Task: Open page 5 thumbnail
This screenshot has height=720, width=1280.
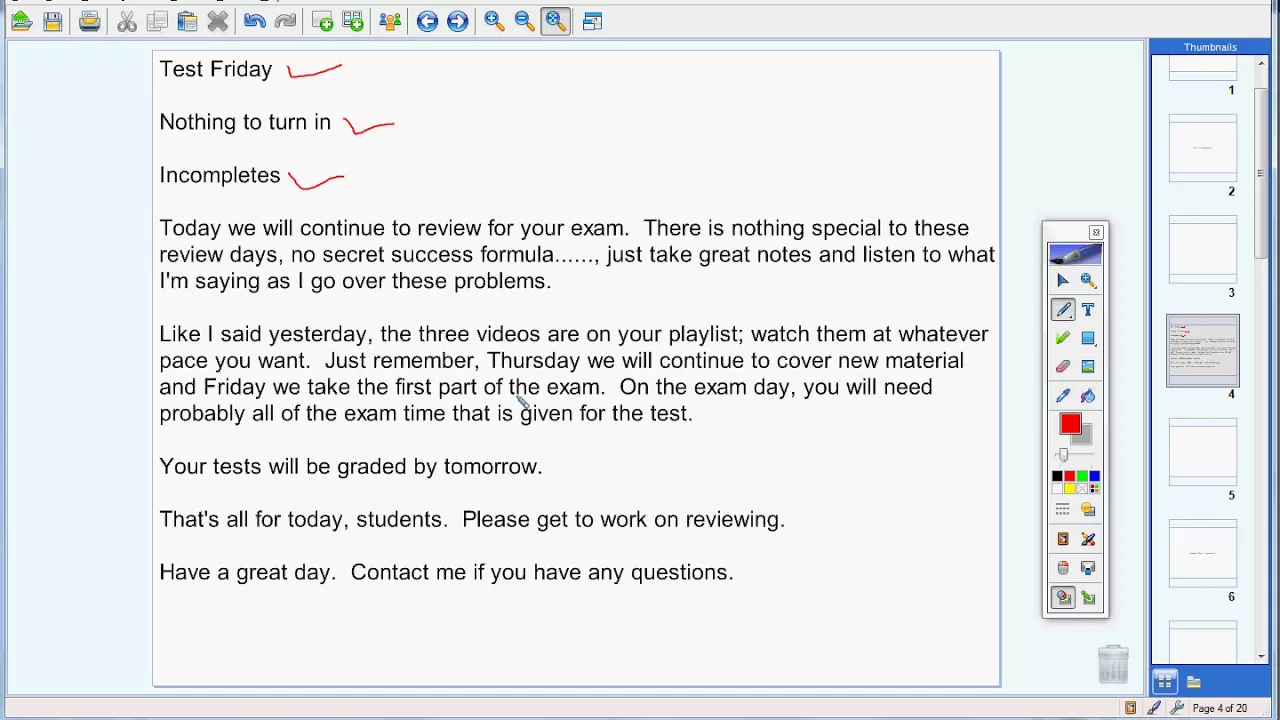Action: tap(1203, 452)
